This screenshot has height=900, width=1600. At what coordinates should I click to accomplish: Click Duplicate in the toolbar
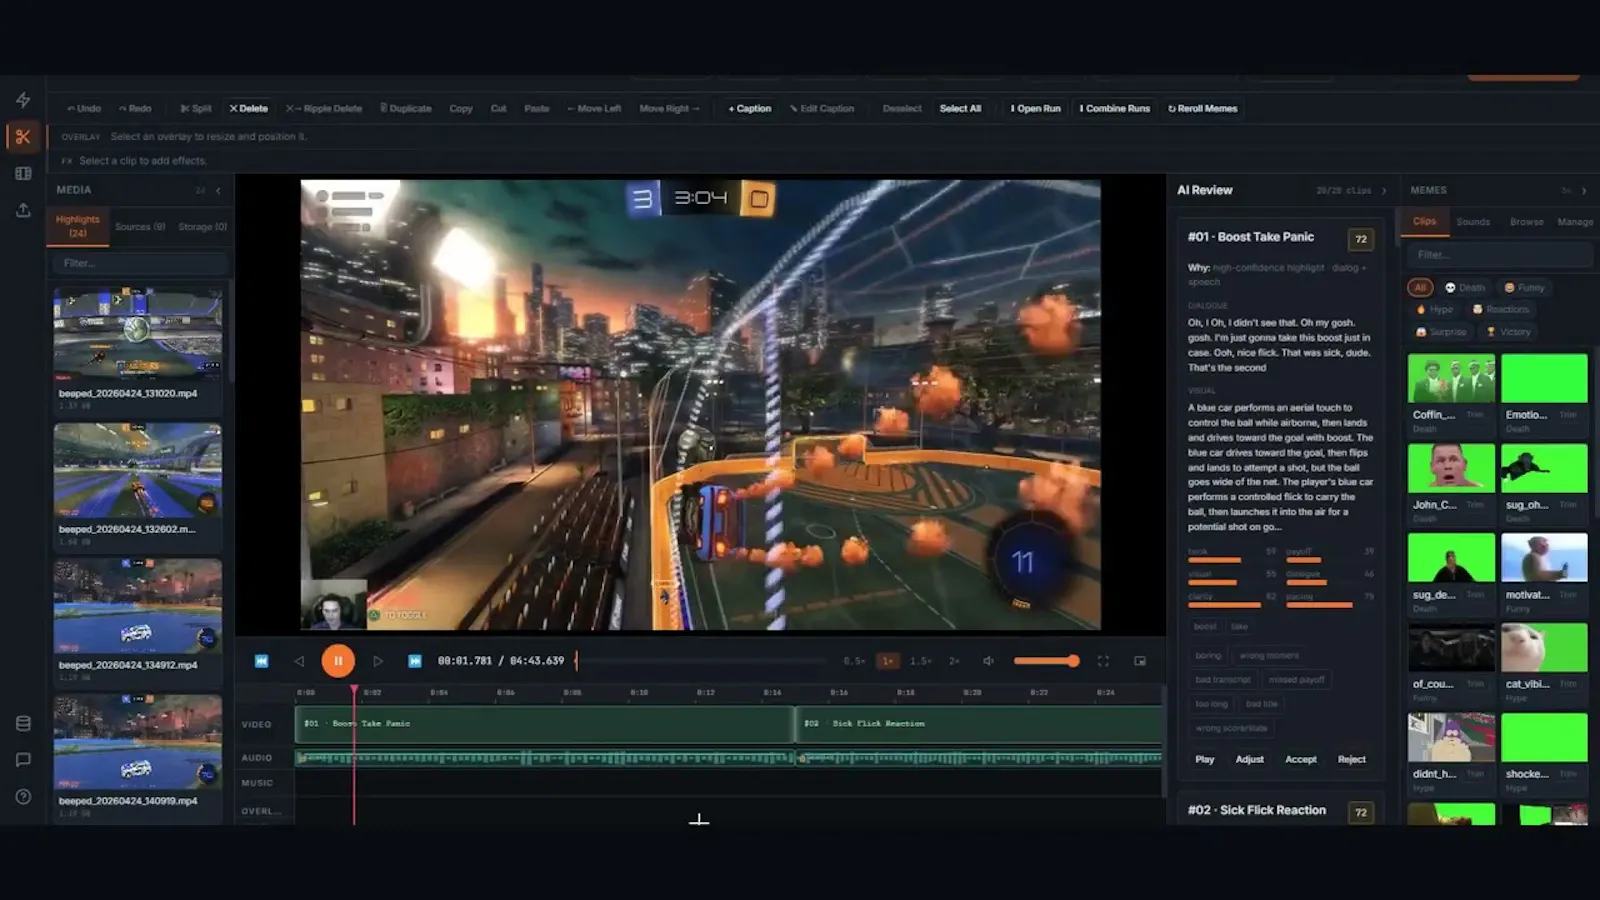tap(406, 108)
